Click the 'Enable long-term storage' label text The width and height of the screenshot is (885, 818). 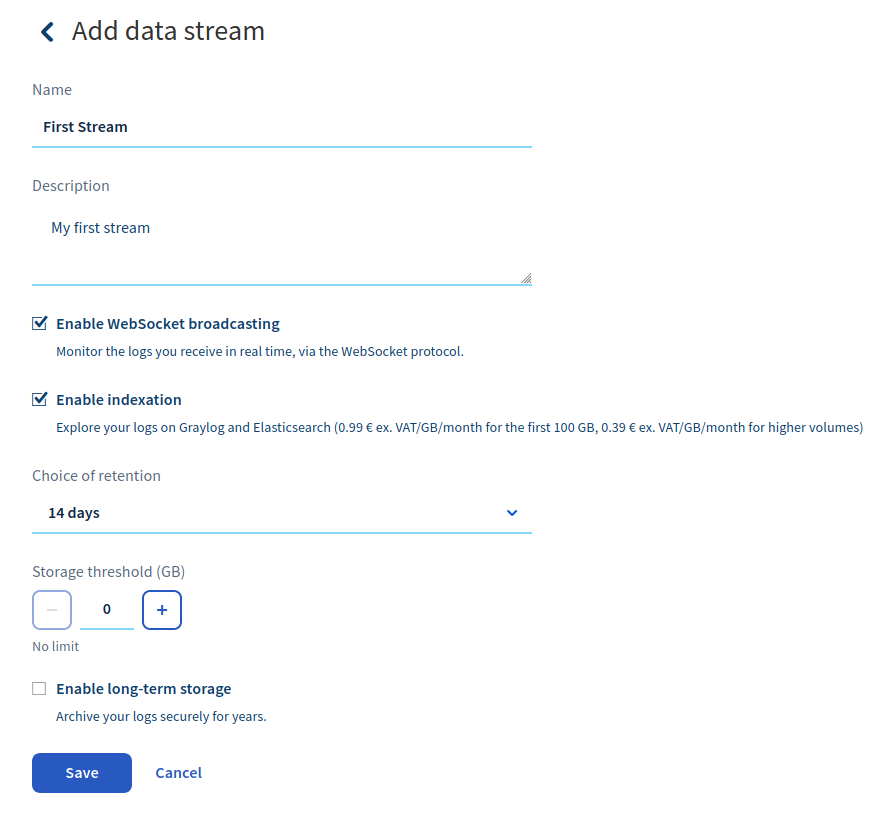[x=144, y=689]
